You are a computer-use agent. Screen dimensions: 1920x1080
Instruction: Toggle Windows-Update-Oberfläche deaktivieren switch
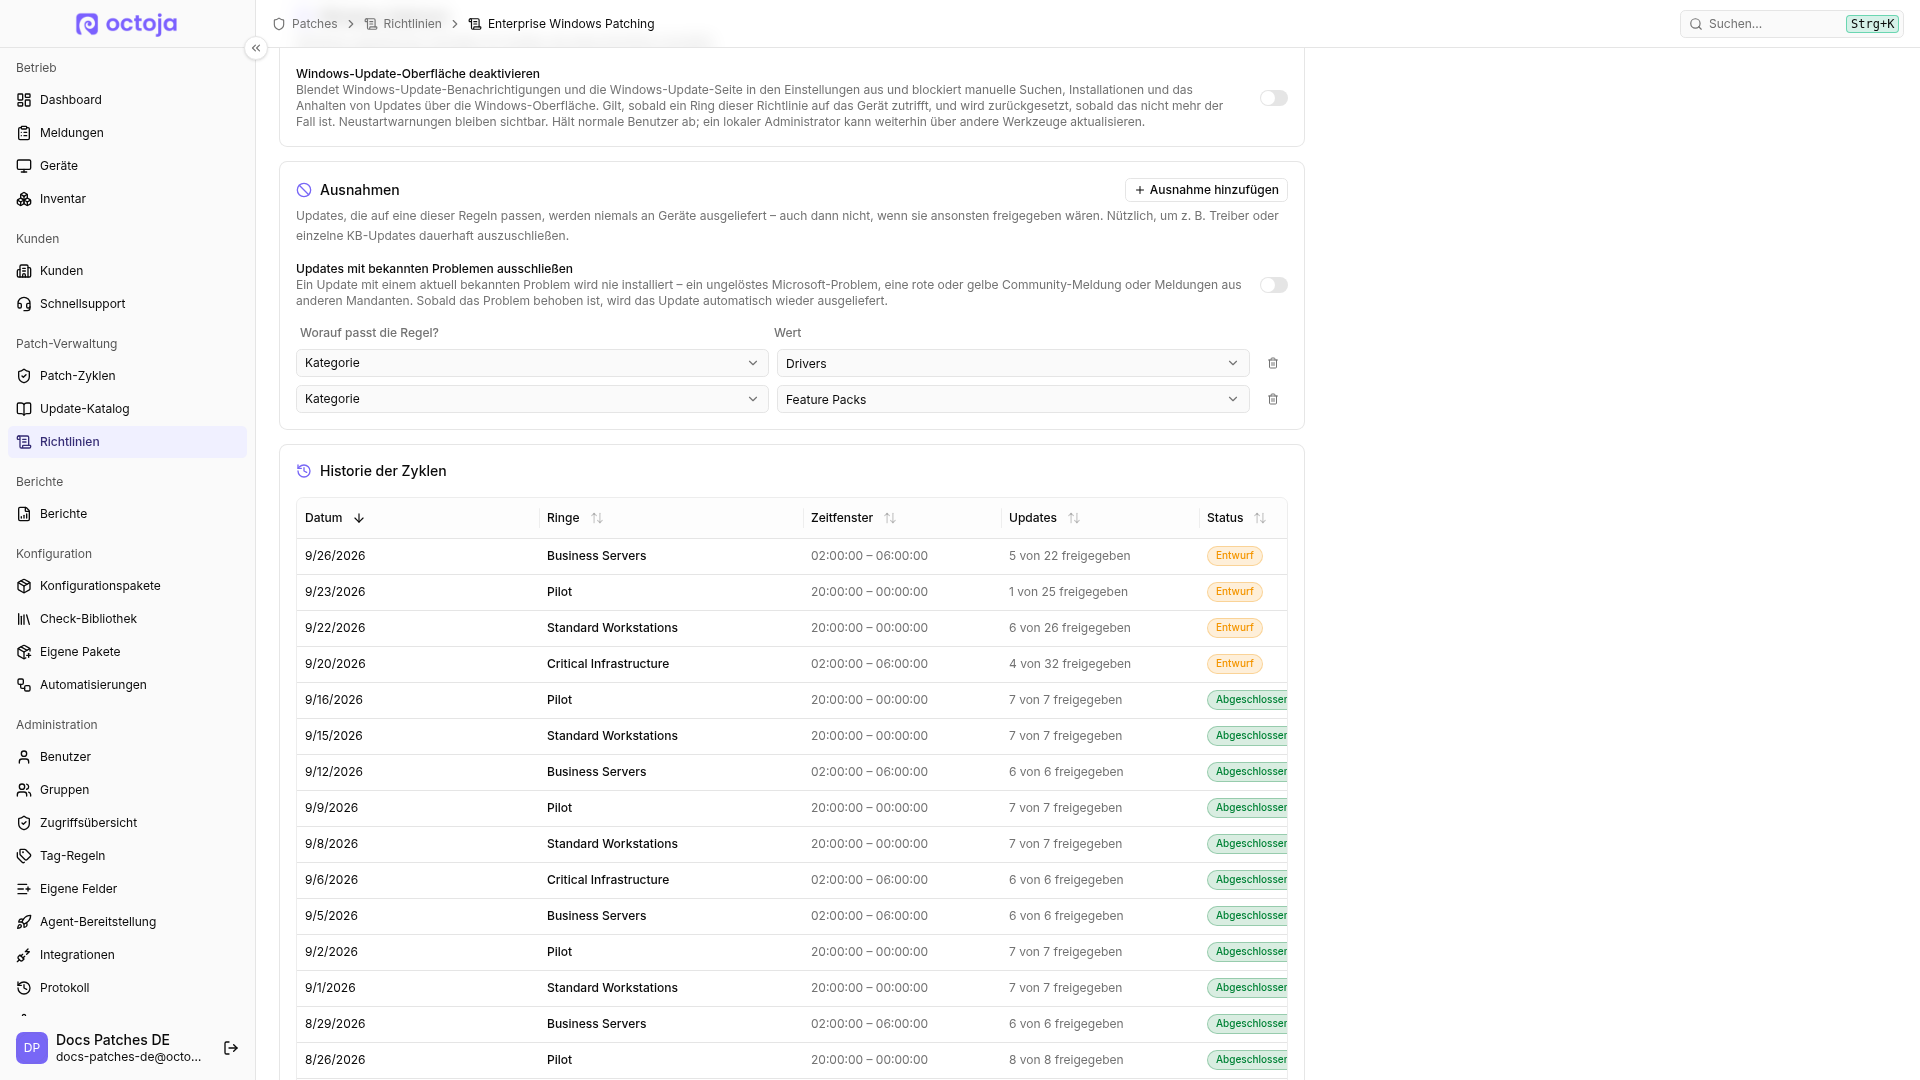1273,98
